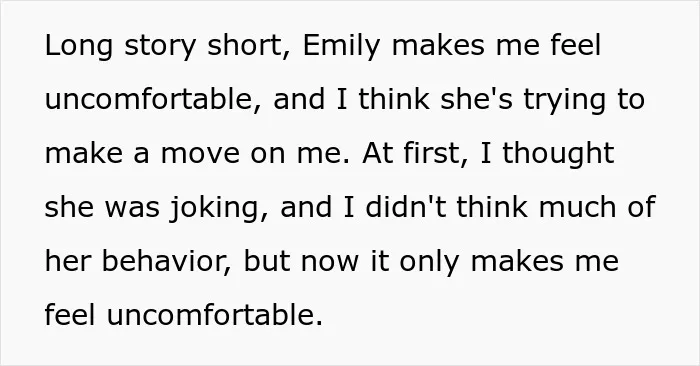
Task: Click the word 'makes' in the first line
Action: pos(438,46)
